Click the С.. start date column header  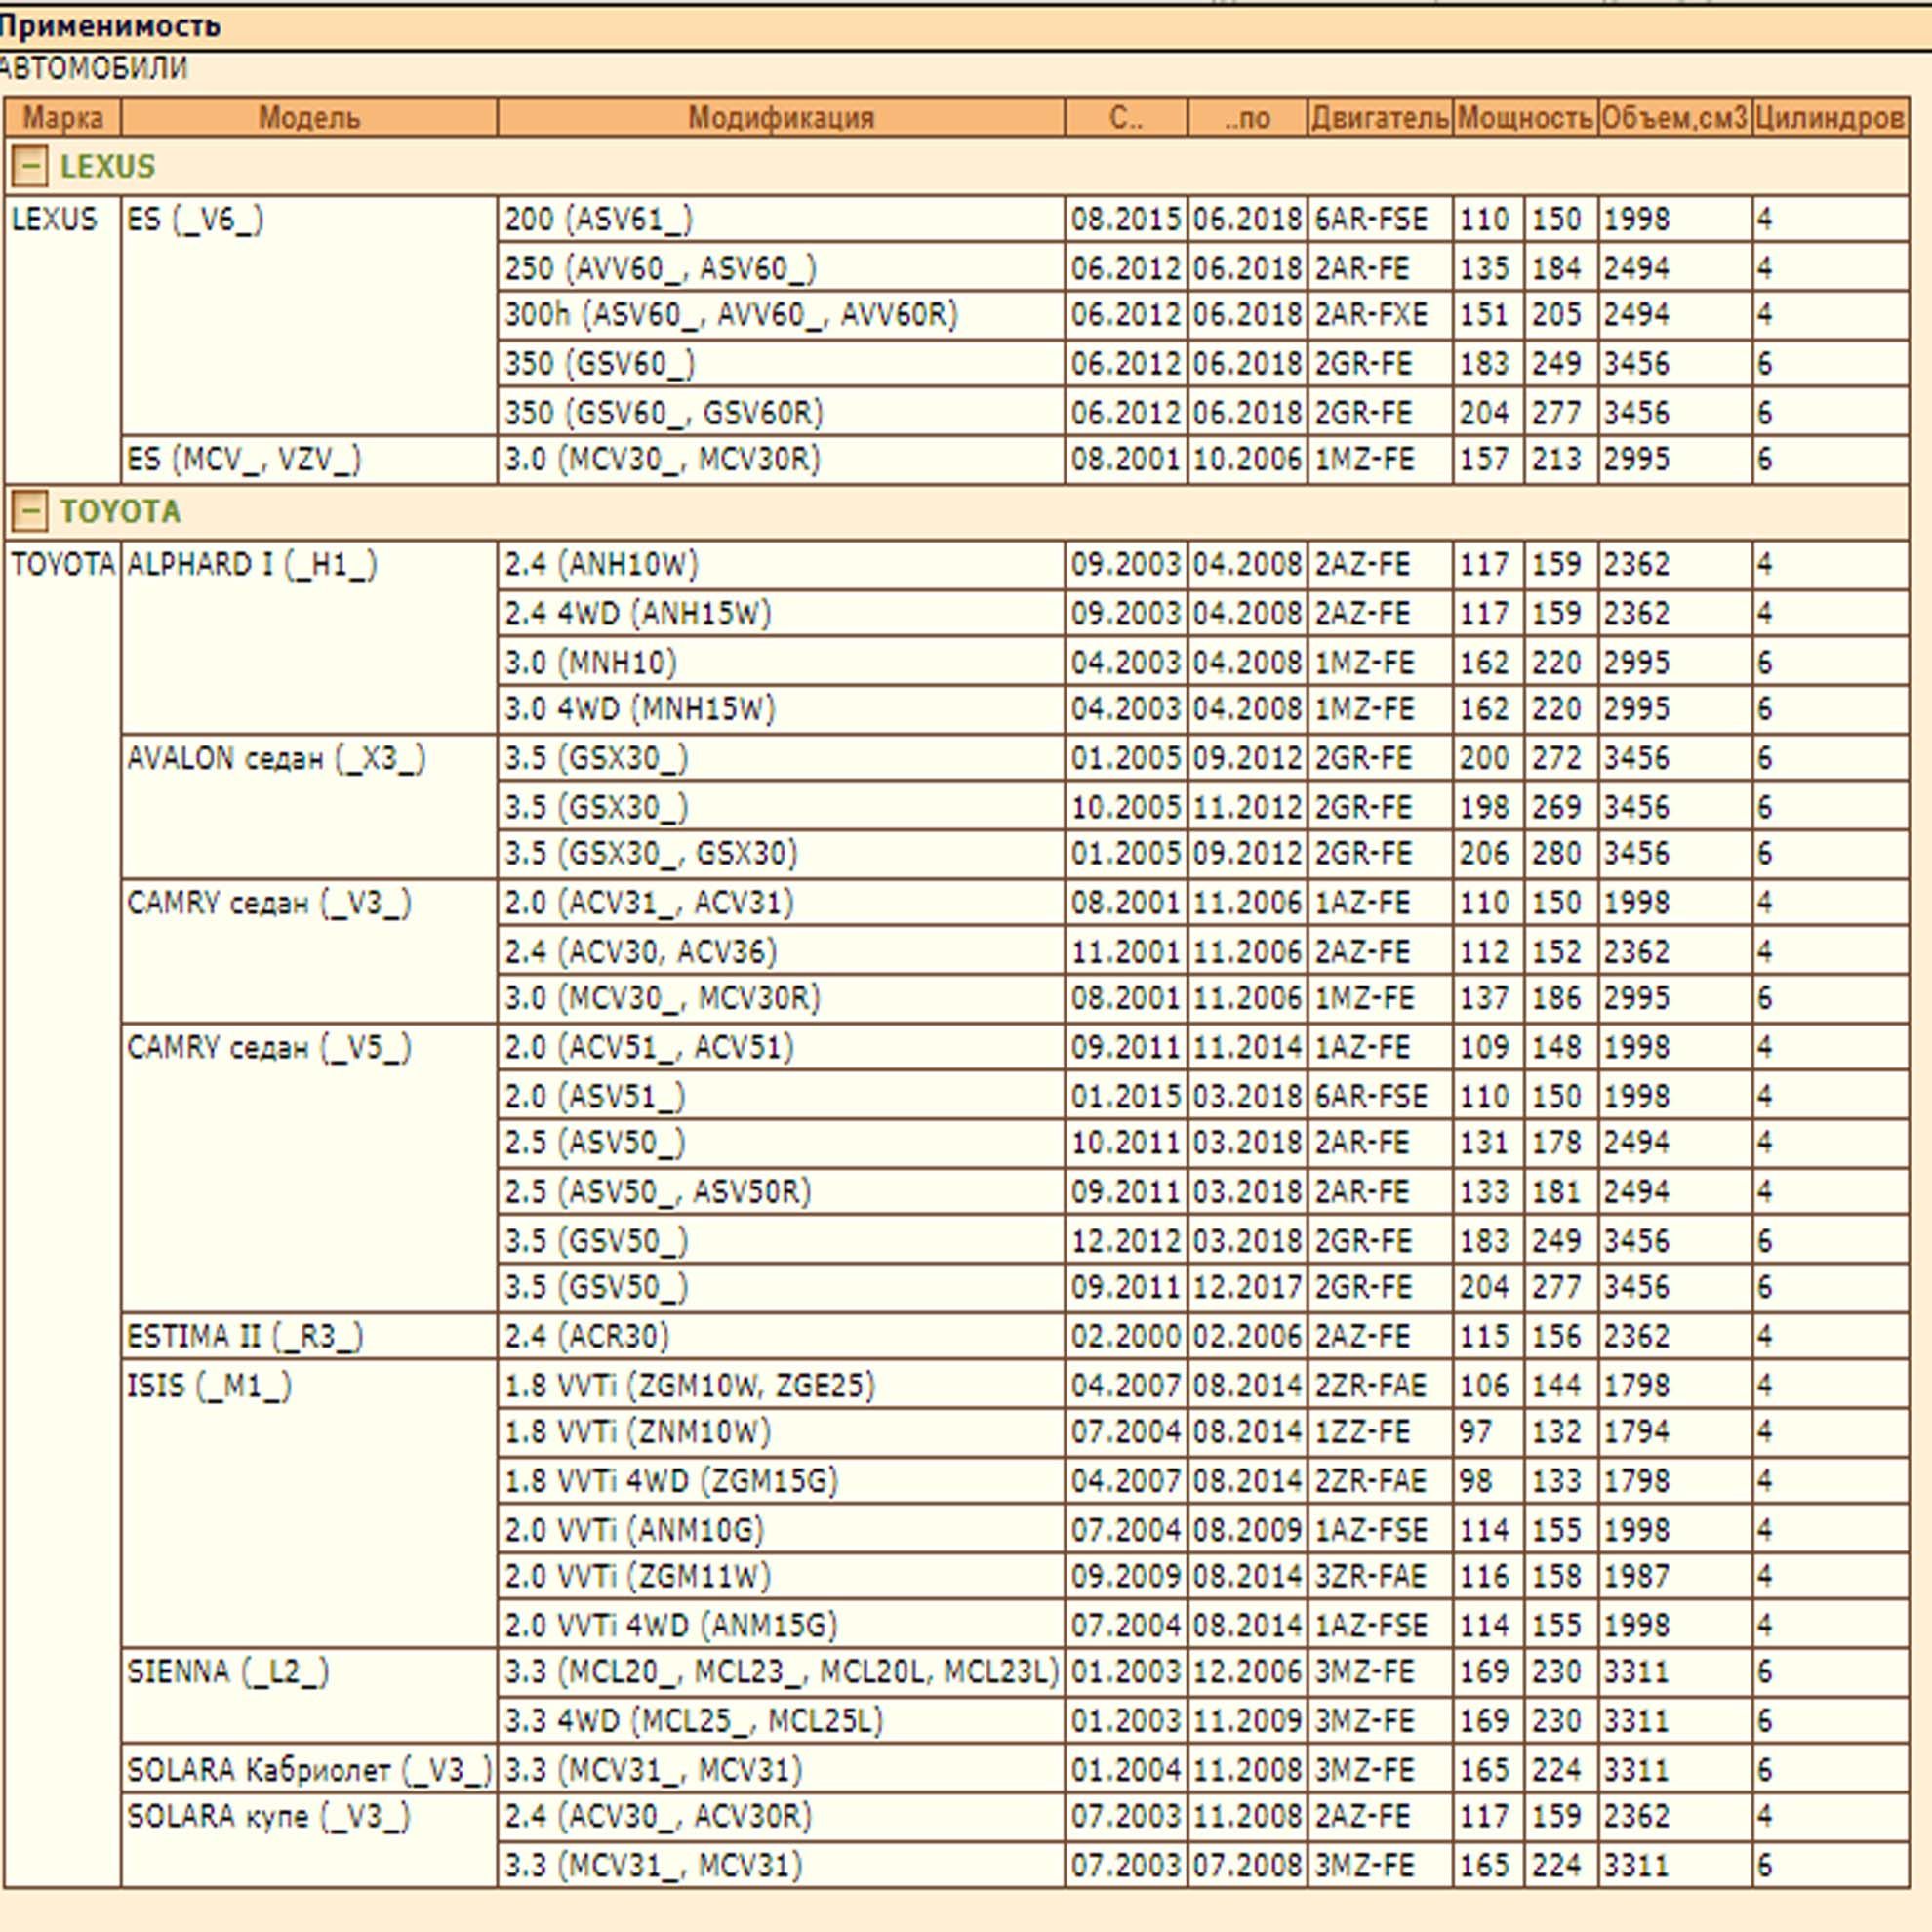click(1126, 118)
